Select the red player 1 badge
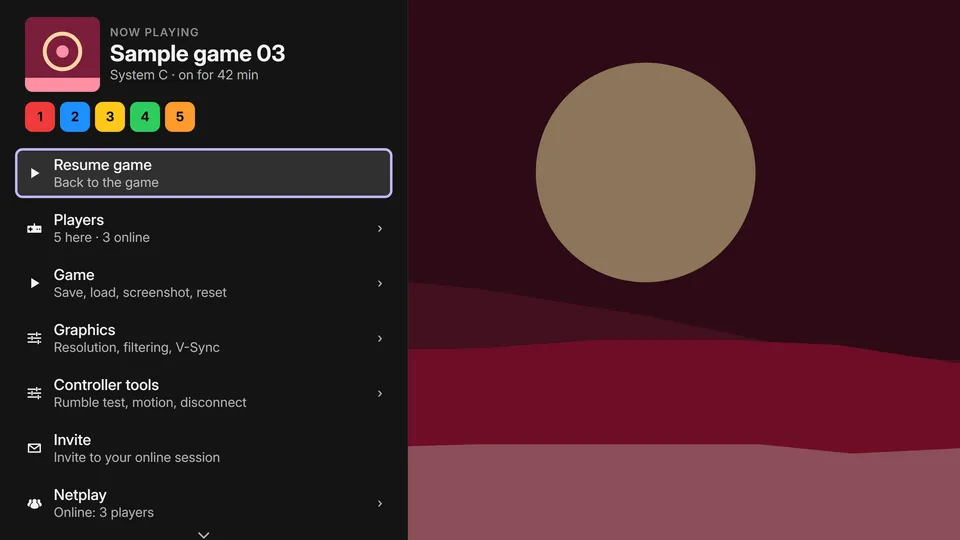The image size is (960, 540). tap(40, 116)
